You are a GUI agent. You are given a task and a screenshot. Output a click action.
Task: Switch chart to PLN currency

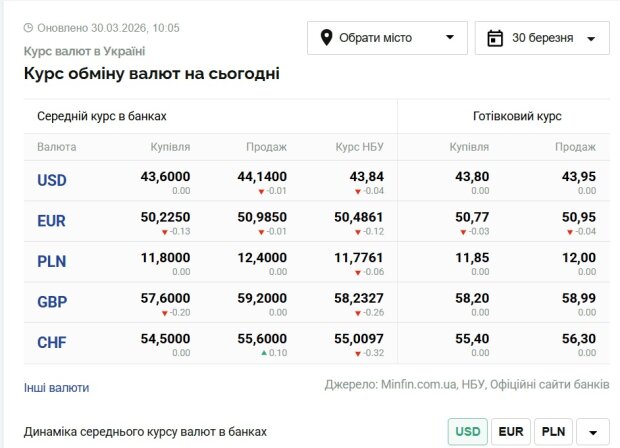click(554, 432)
